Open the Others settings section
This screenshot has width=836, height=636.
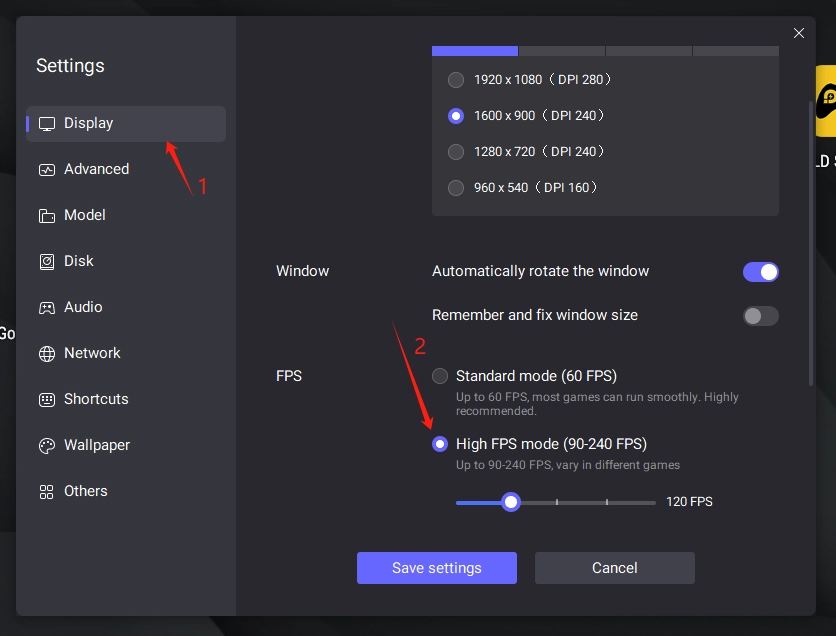pos(86,491)
